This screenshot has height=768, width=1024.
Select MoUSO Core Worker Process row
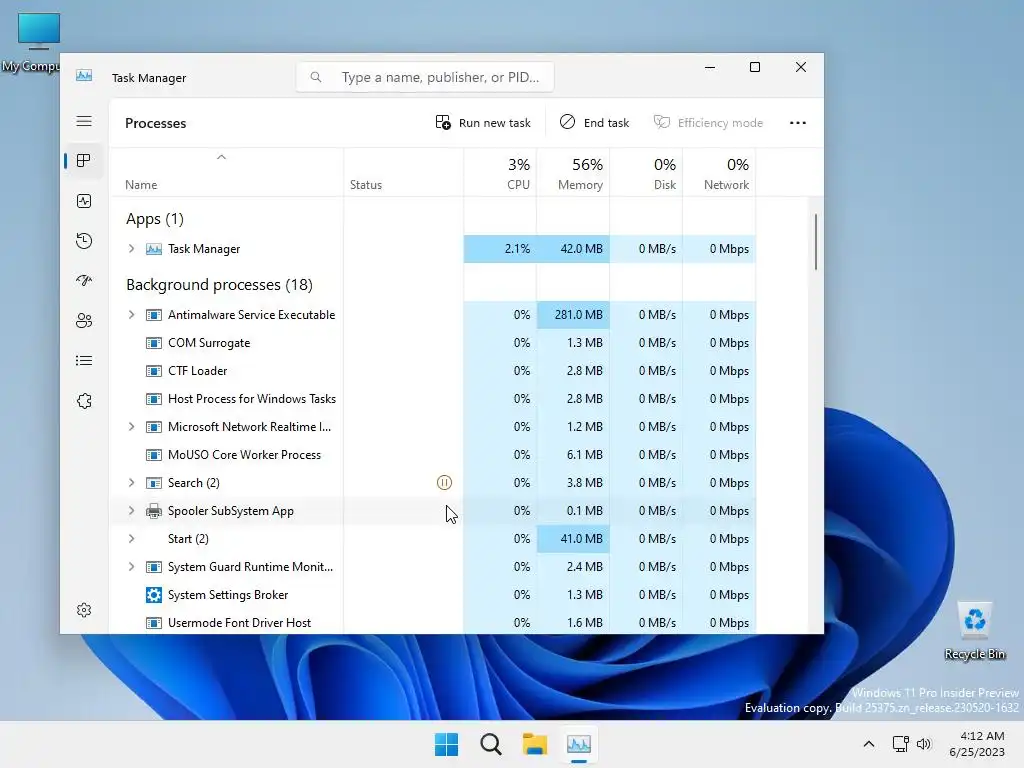click(434, 455)
